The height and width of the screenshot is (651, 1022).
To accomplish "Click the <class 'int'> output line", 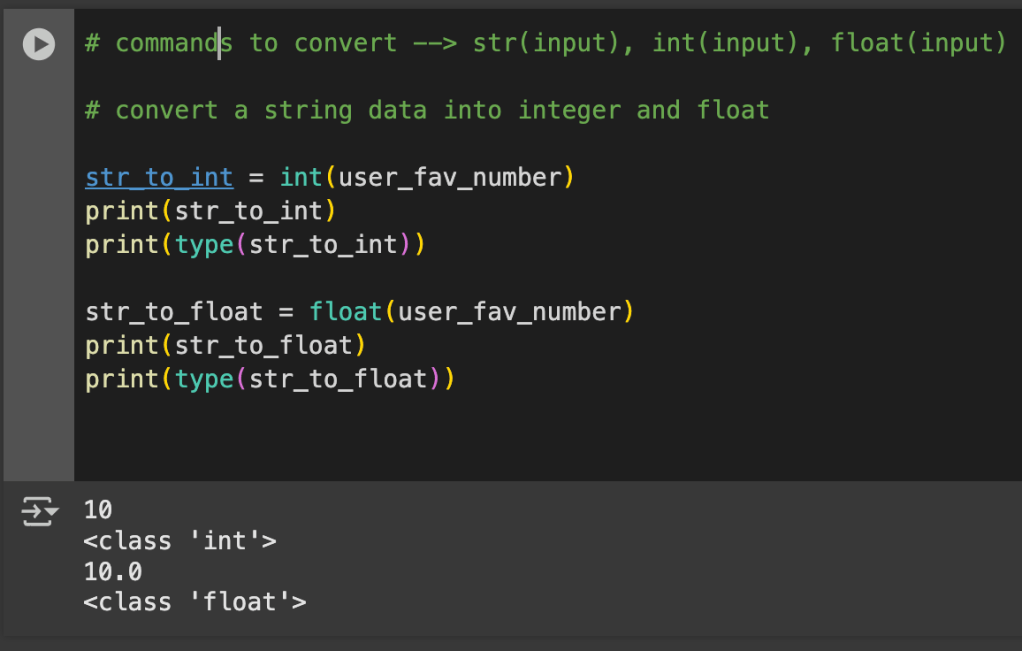I will (180, 542).
